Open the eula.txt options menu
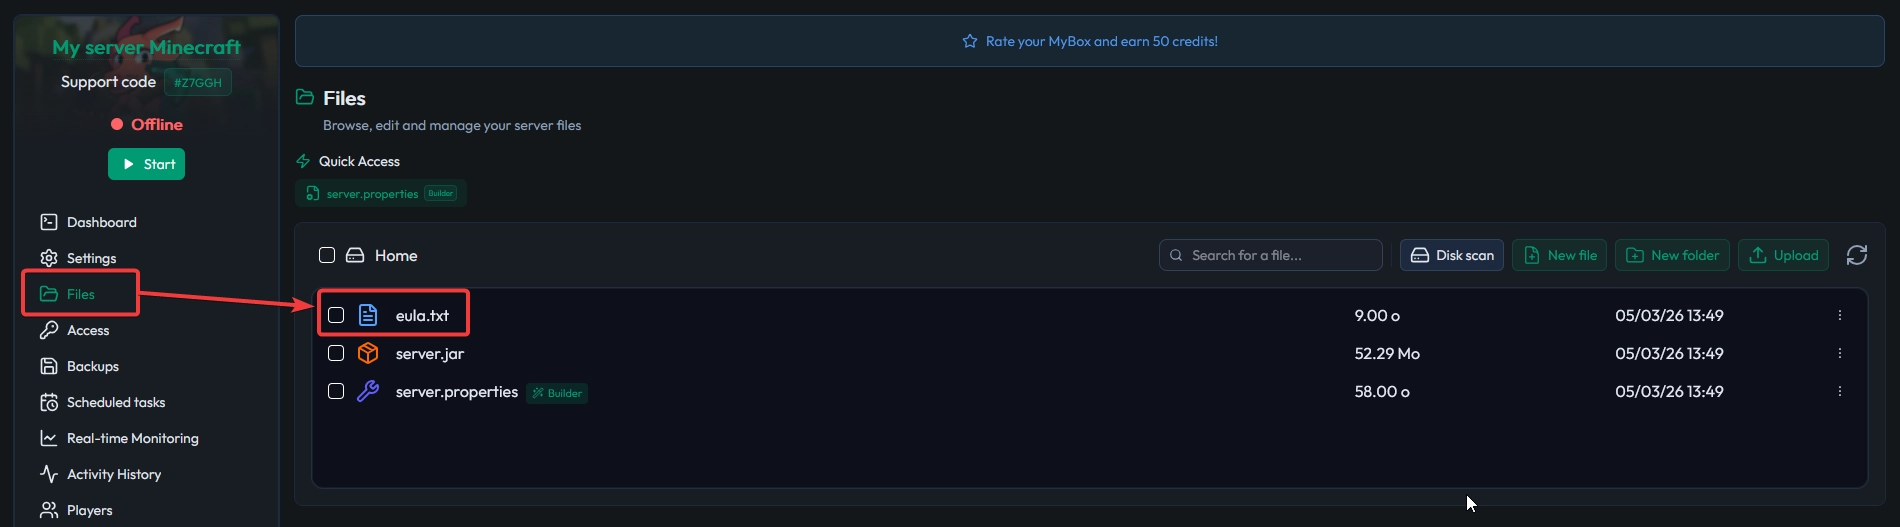Image resolution: width=1900 pixels, height=527 pixels. point(1839,315)
